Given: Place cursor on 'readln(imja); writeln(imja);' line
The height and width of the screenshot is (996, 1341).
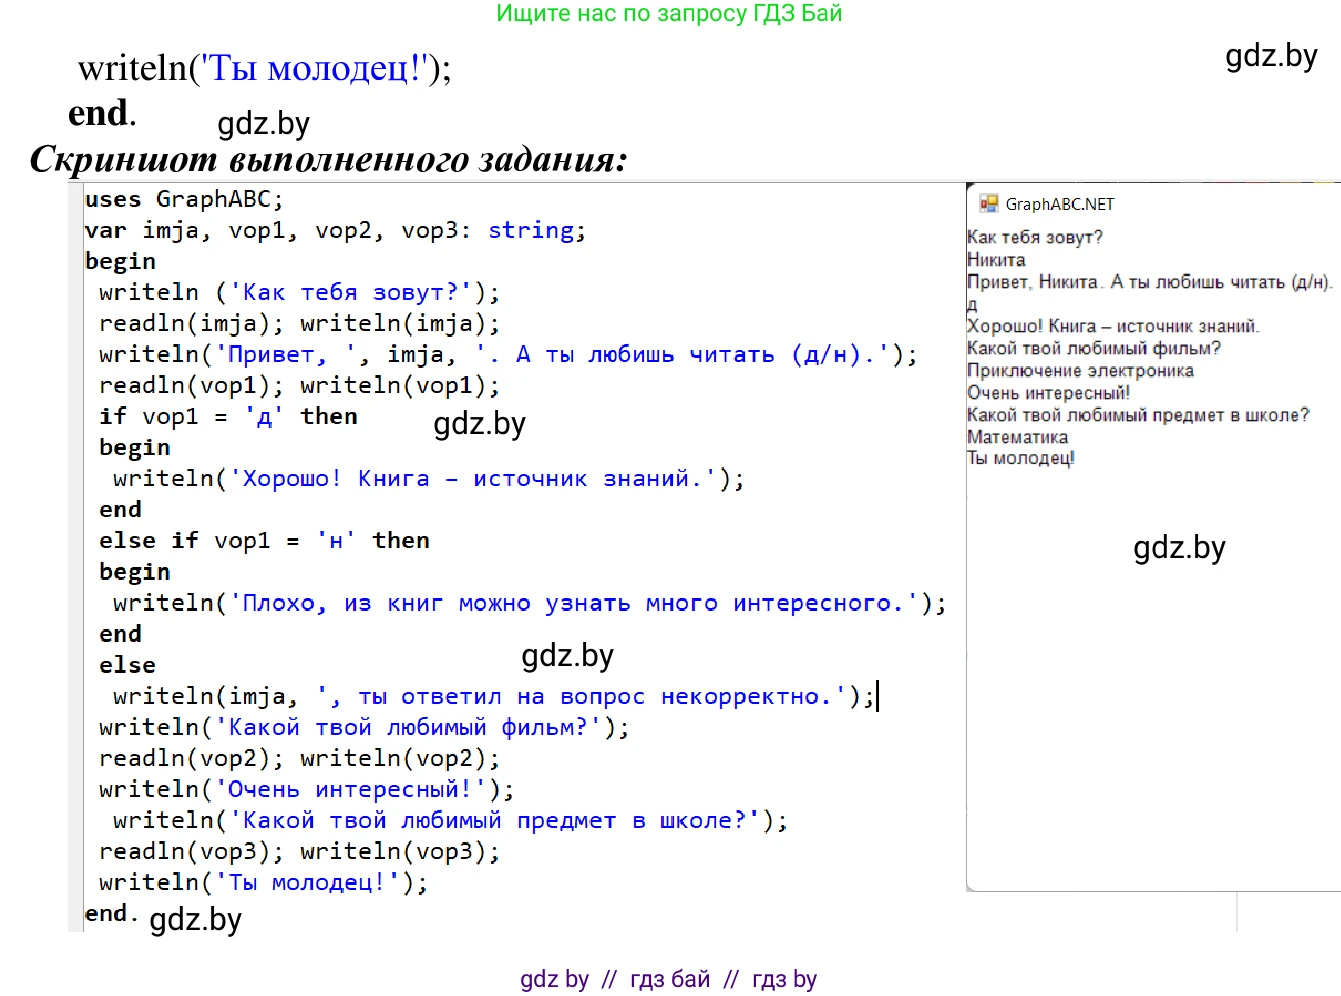Looking at the screenshot, I should [x=298, y=323].
